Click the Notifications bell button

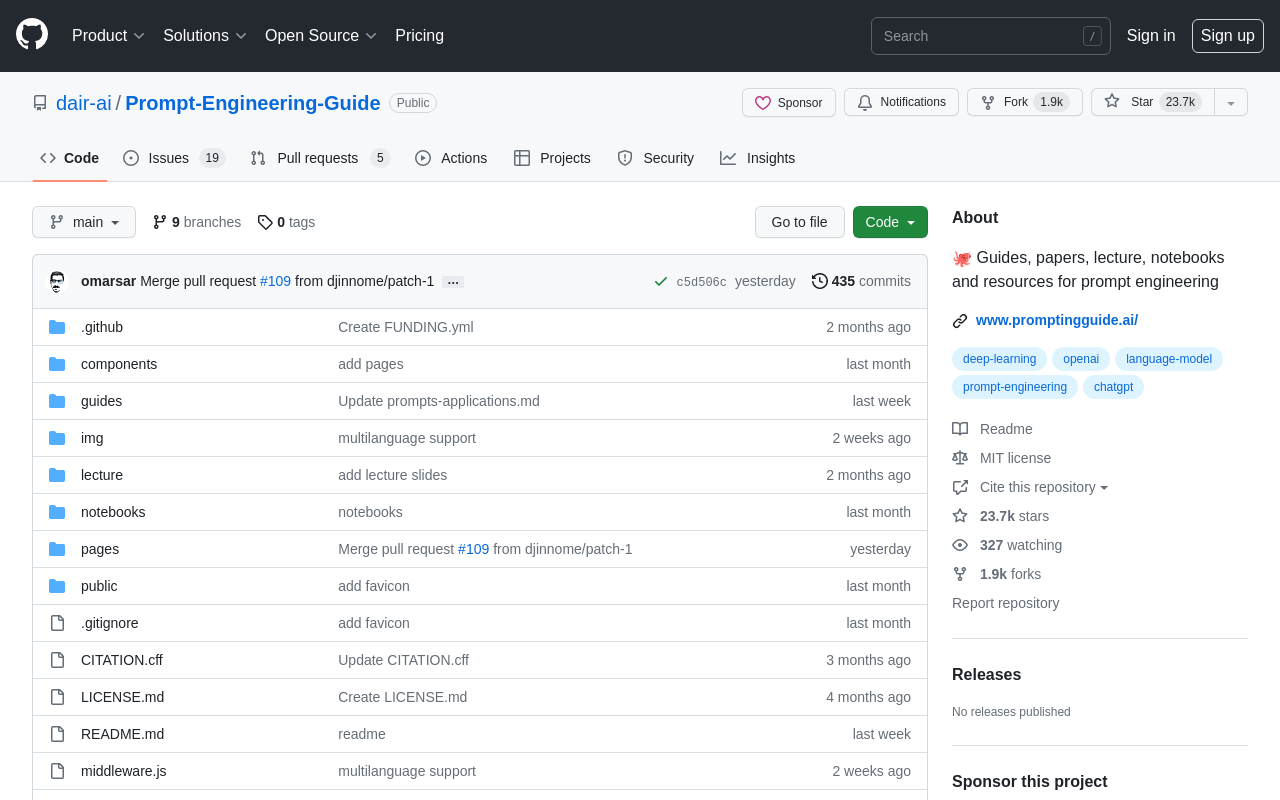click(901, 102)
